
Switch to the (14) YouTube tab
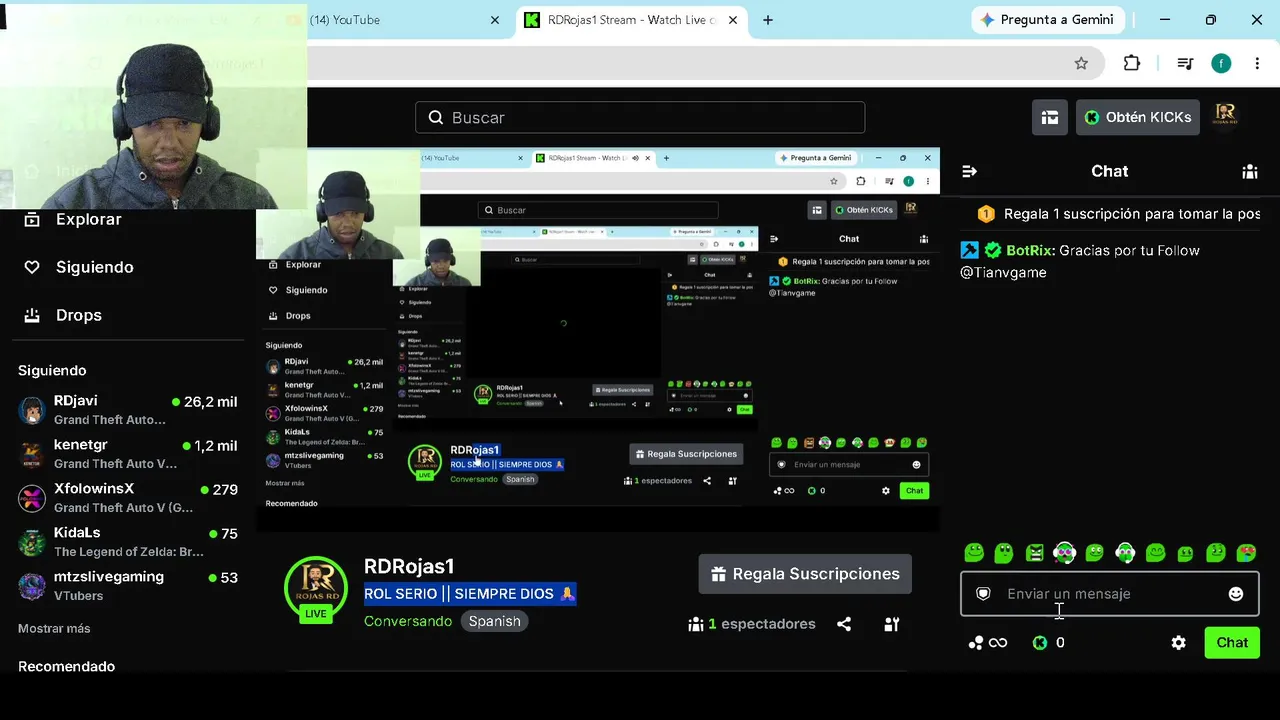396,20
